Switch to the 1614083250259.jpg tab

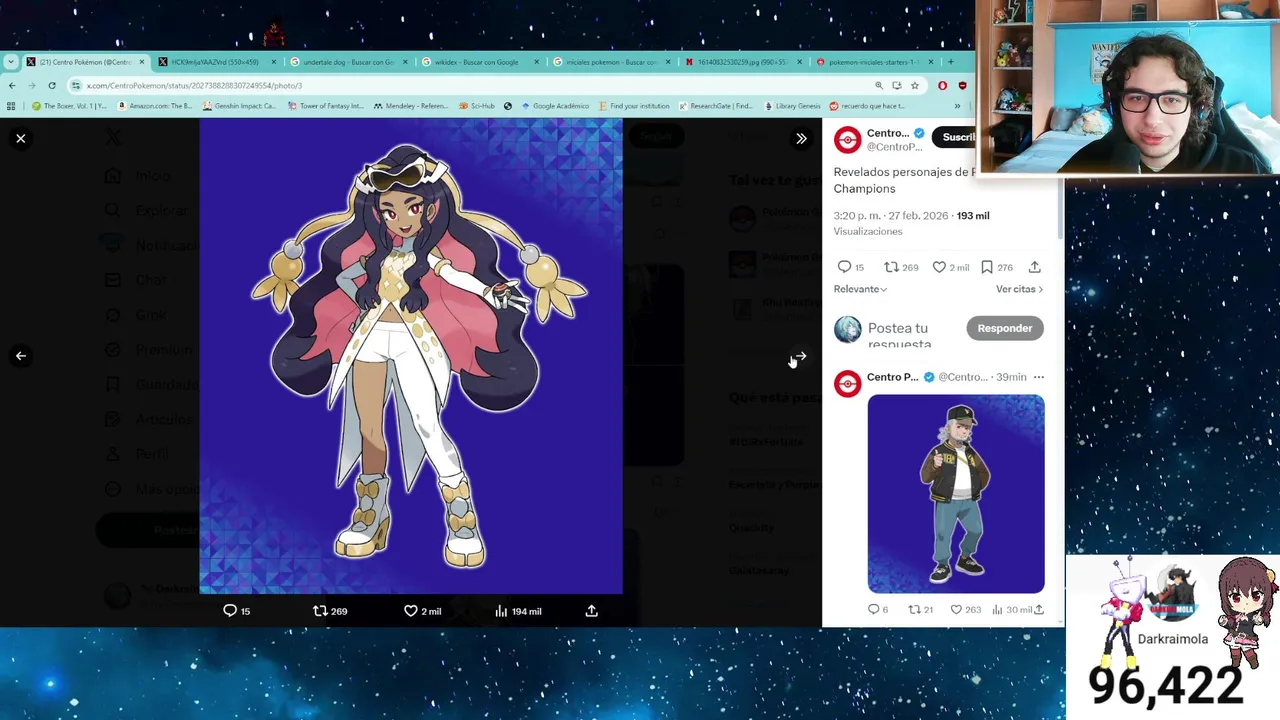742,62
